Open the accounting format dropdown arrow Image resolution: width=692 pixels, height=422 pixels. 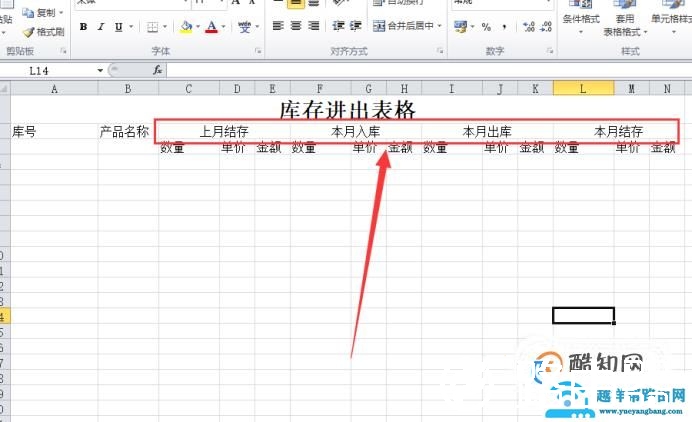coord(472,27)
